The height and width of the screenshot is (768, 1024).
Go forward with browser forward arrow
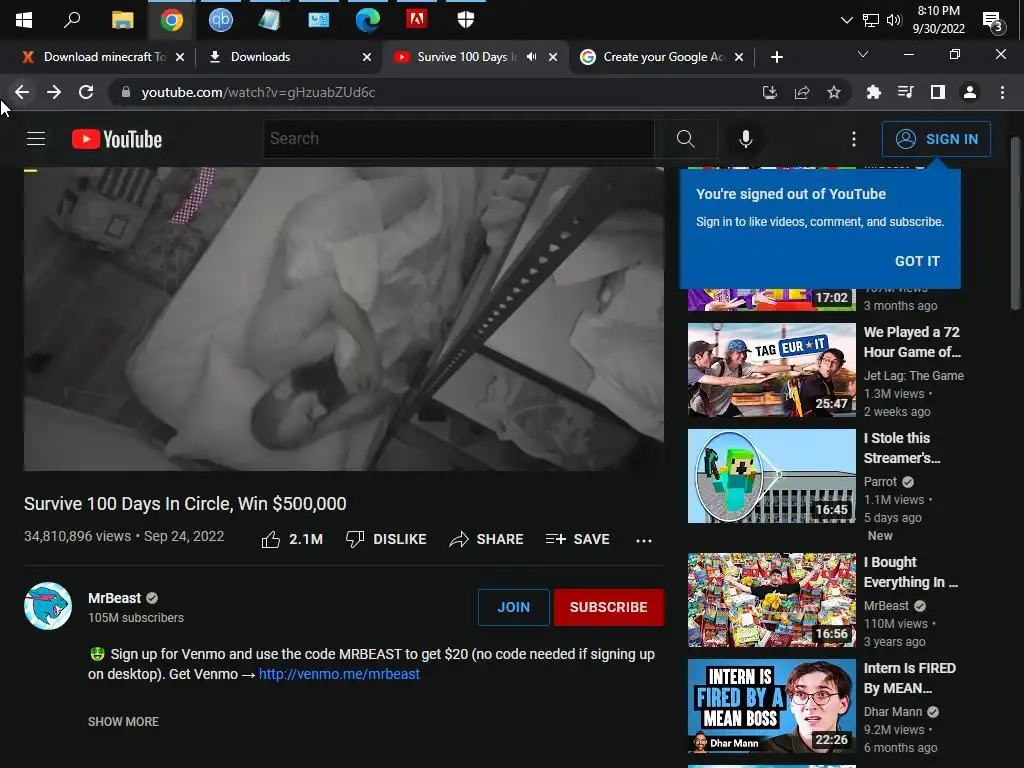54,92
